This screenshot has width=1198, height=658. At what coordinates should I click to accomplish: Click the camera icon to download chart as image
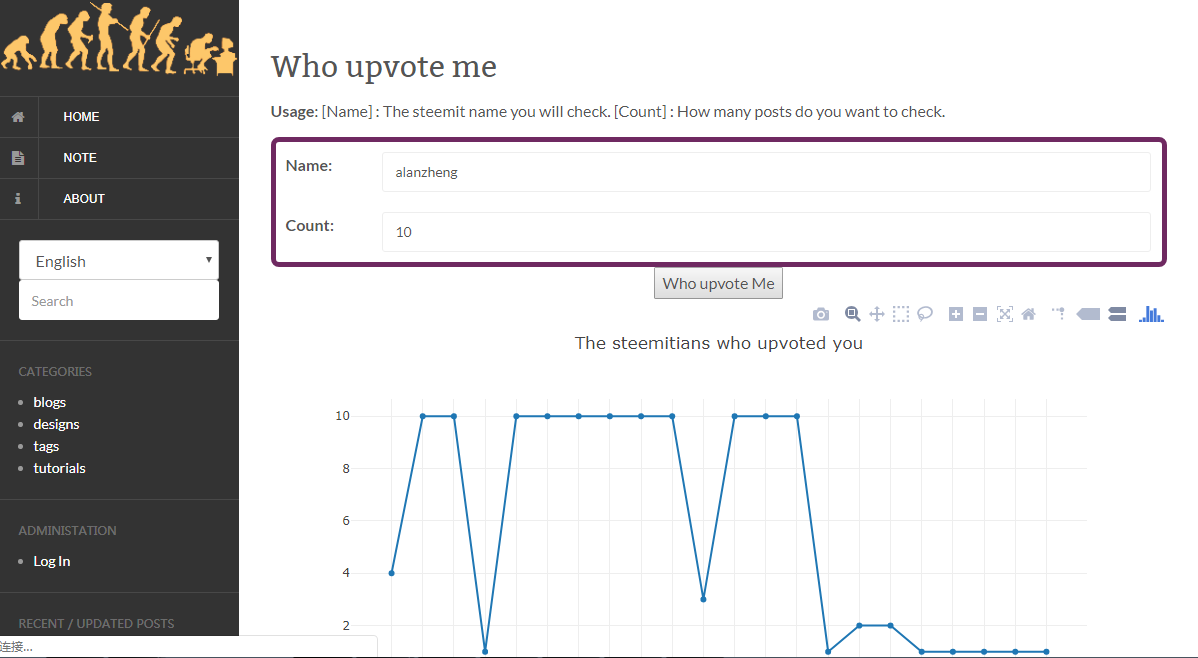coord(821,313)
